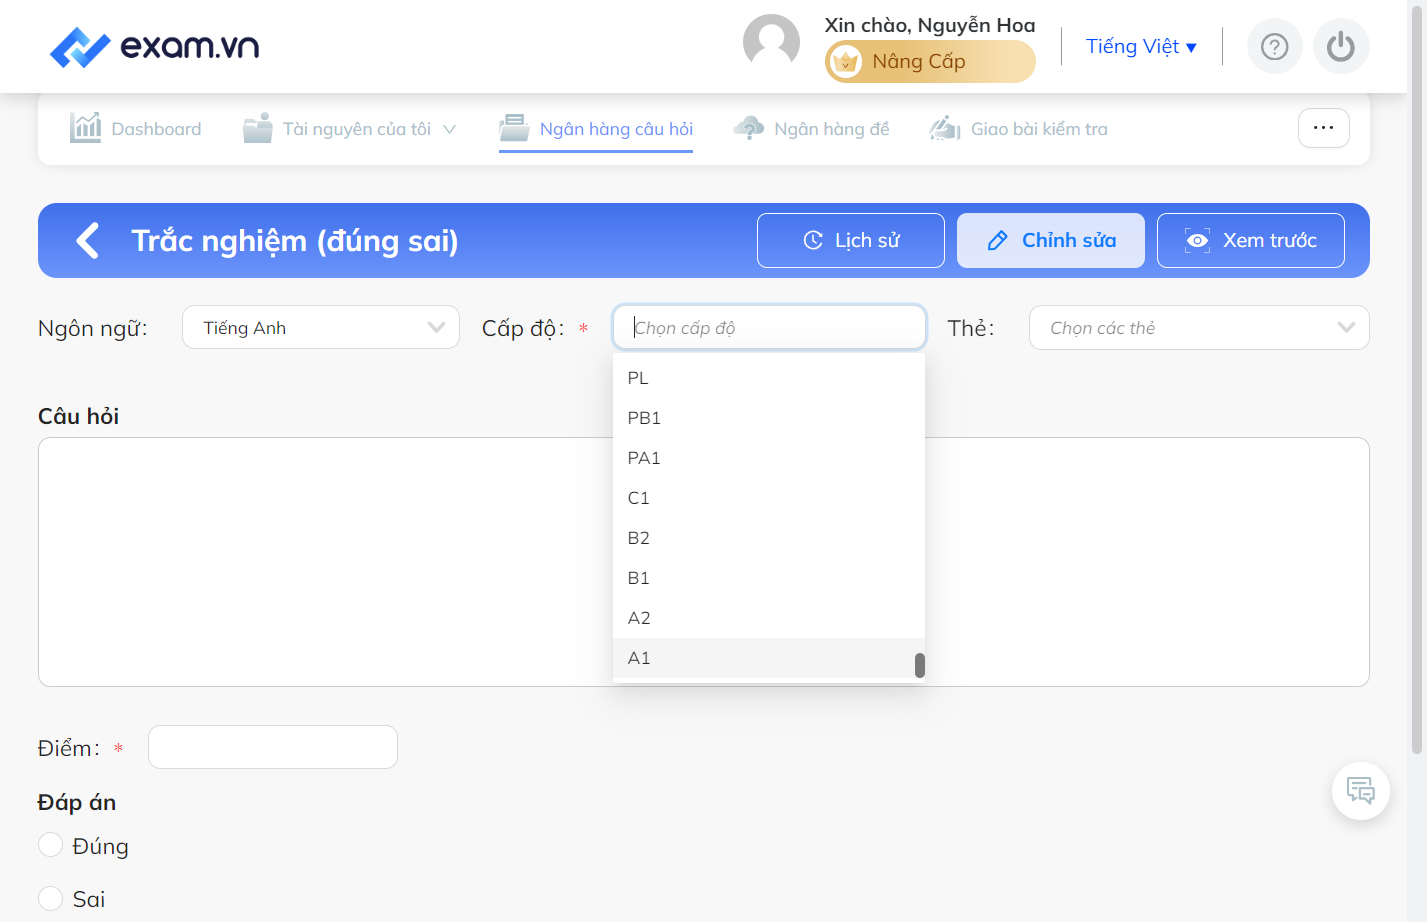Click the Chọn cấp độ combo box
The height and width of the screenshot is (922, 1427).
769,327
